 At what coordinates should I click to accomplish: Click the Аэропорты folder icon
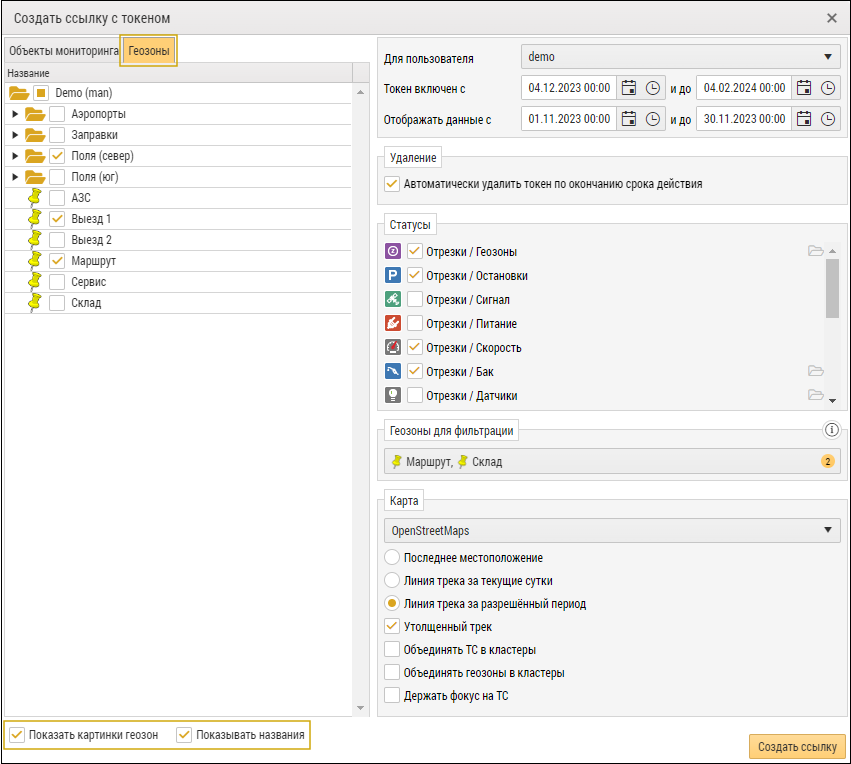coord(35,114)
